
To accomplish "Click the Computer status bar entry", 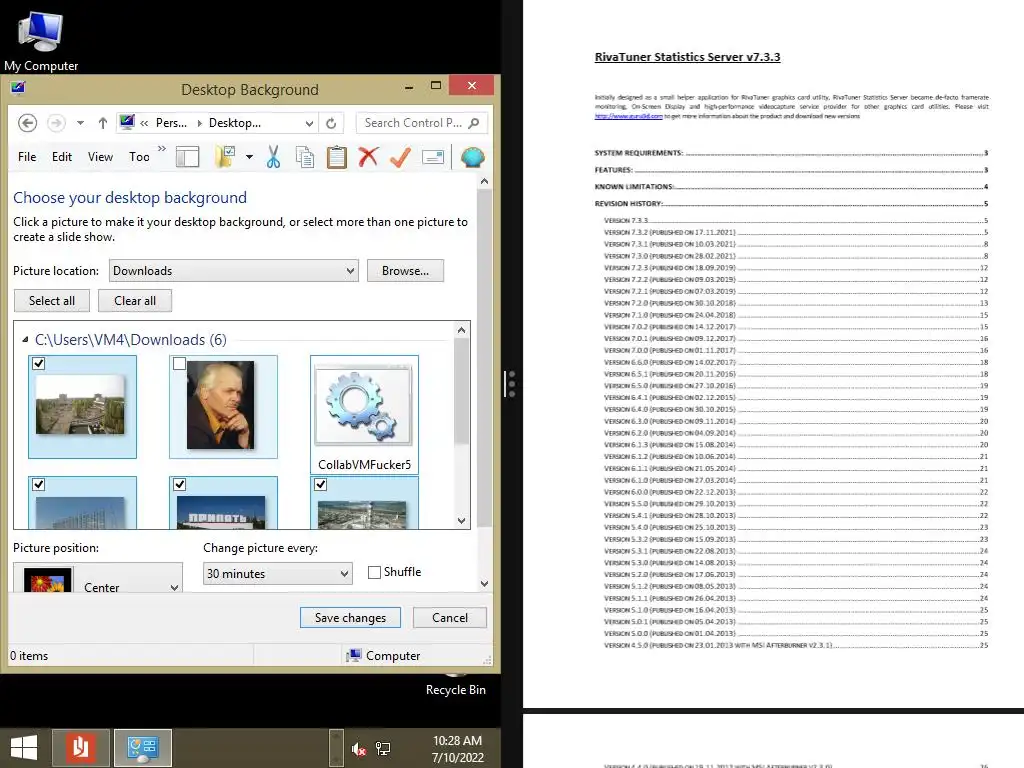I will [x=383, y=655].
